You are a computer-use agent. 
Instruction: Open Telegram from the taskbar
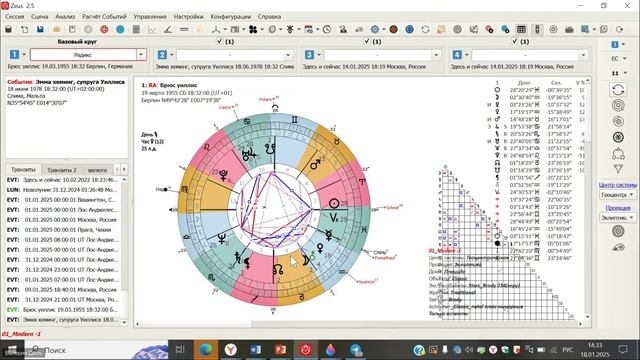(356, 350)
